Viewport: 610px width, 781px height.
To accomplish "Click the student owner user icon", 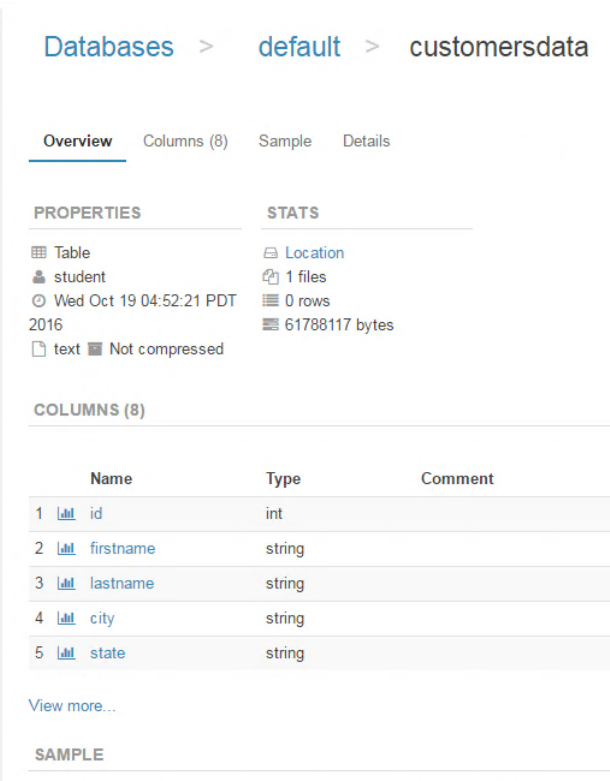I will pos(39,277).
